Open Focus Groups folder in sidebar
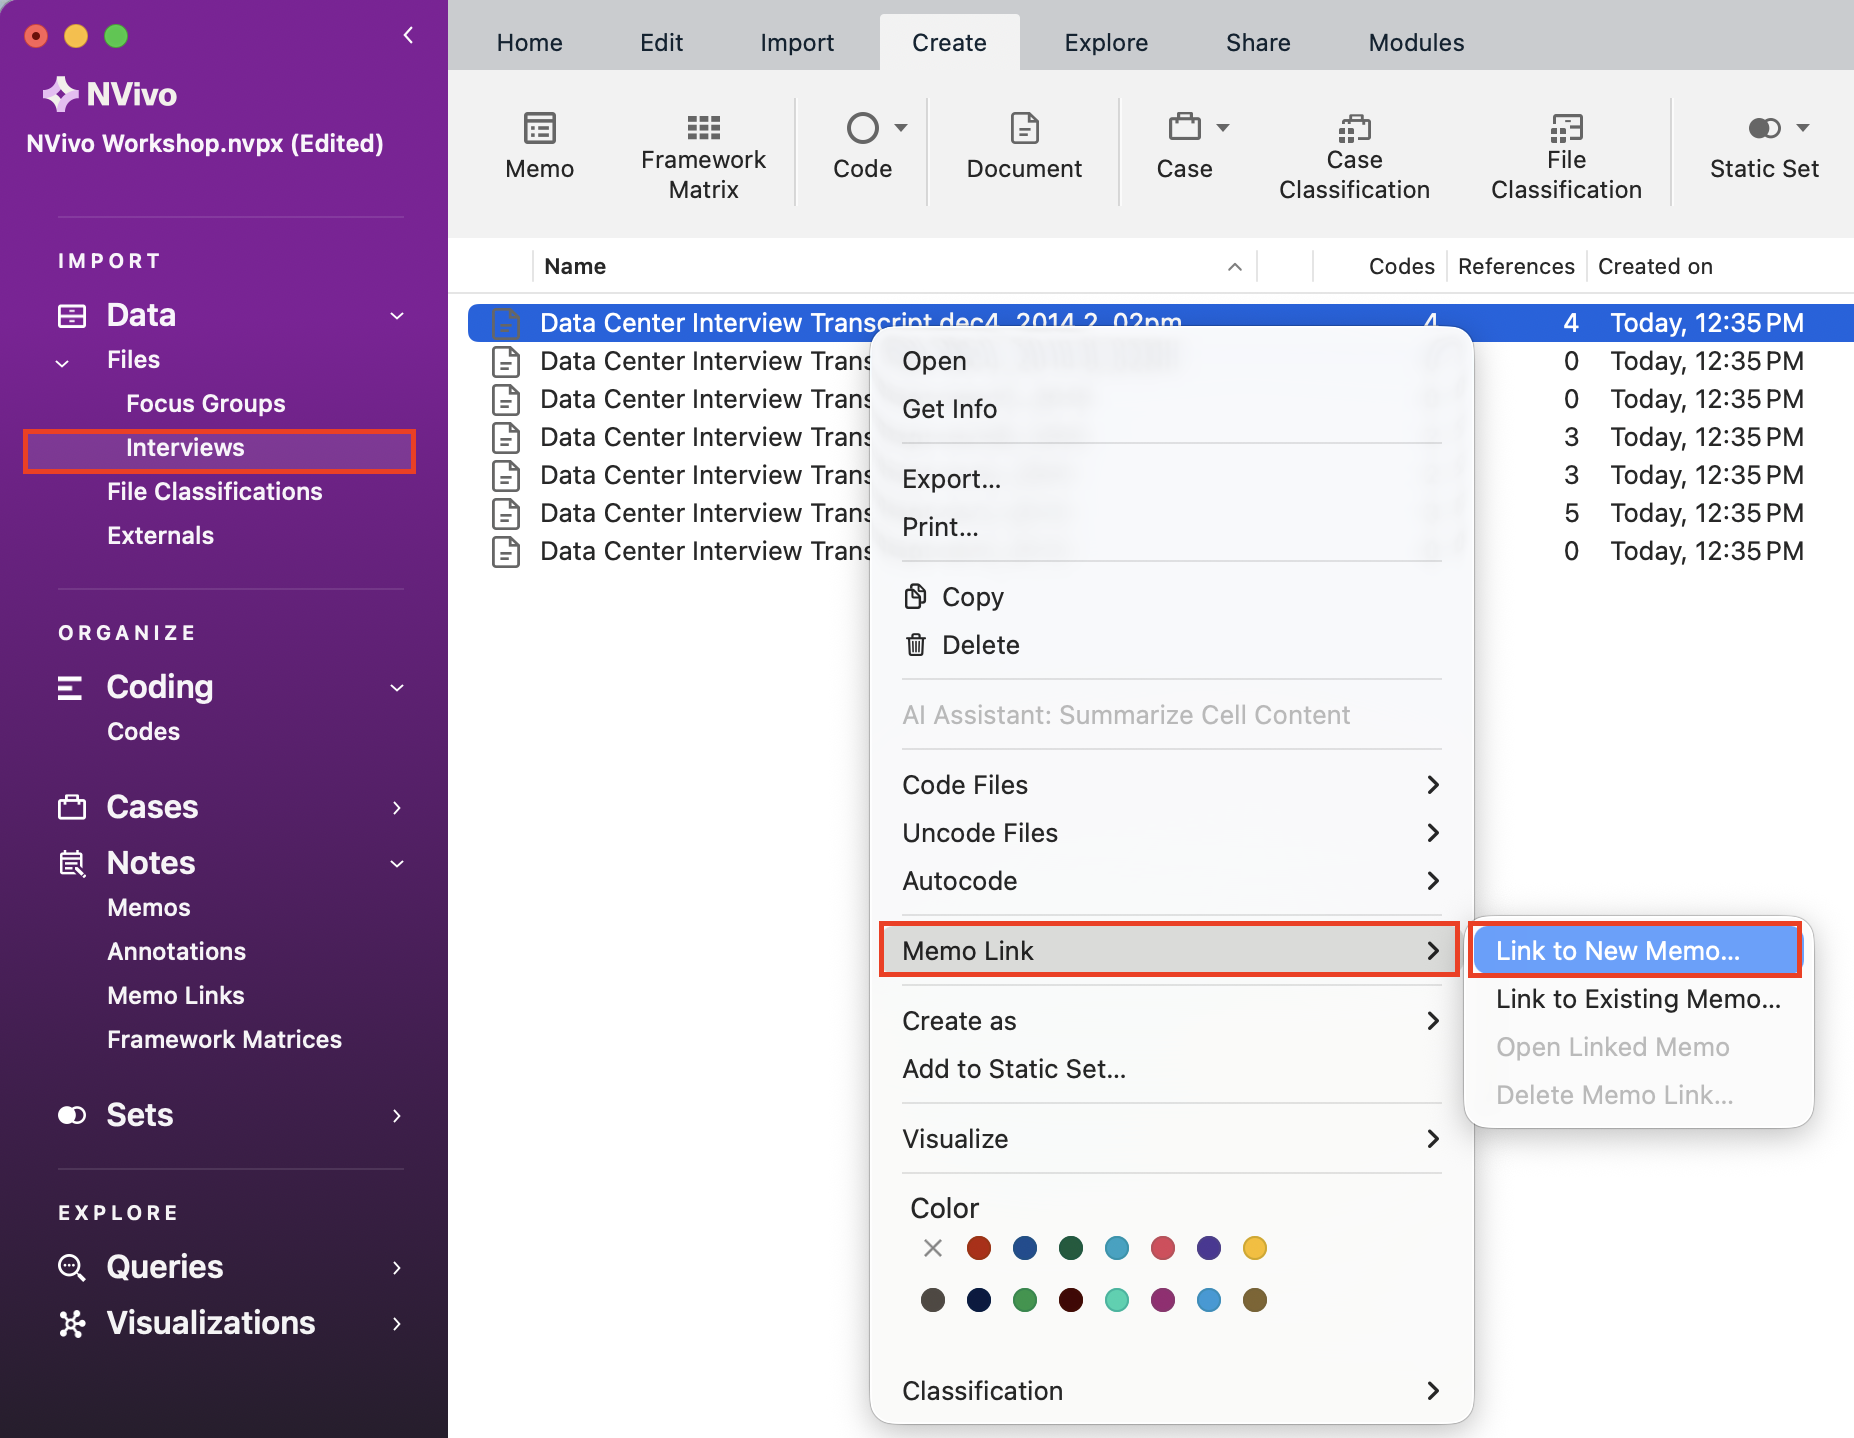The image size is (1854, 1438). pyautogui.click(x=206, y=404)
